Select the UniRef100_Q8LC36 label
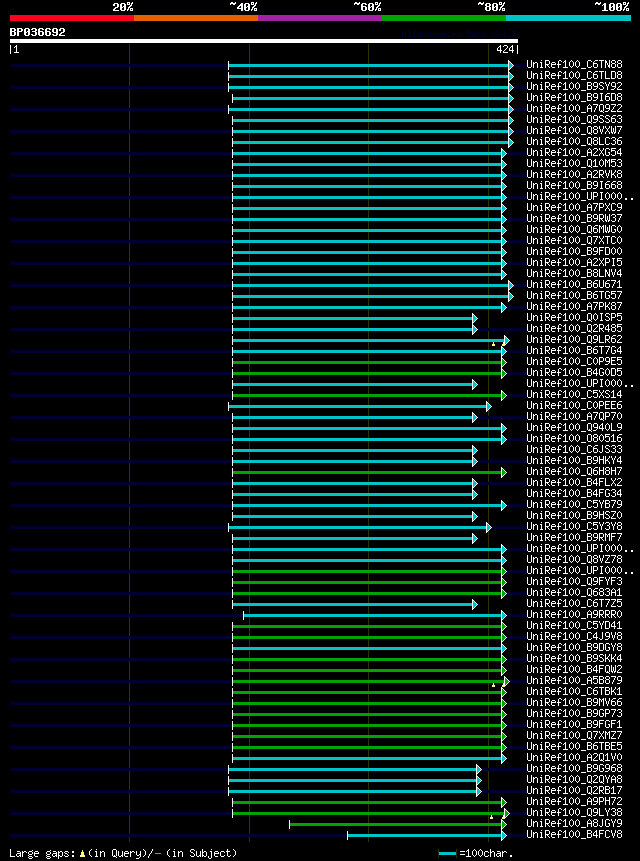This screenshot has width=640, height=861. coord(574,142)
